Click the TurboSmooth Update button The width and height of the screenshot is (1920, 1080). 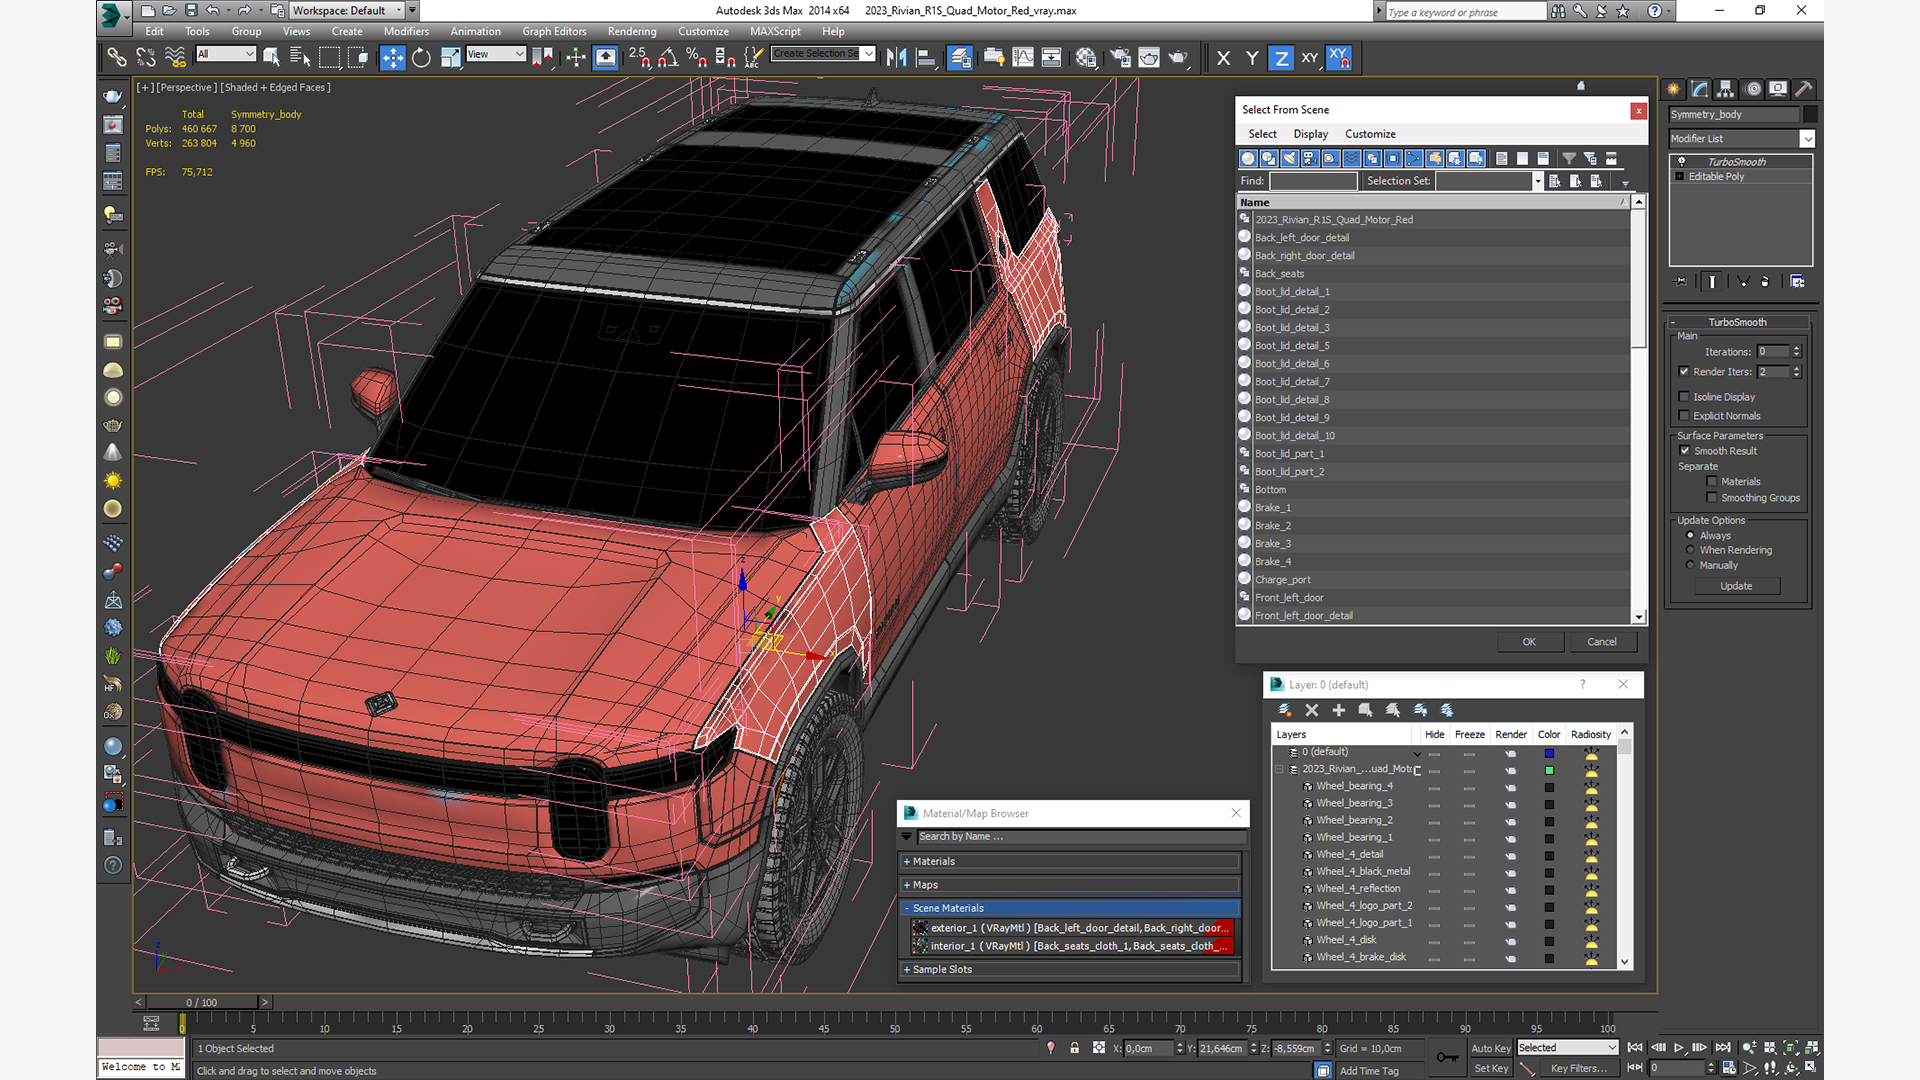1736,586
